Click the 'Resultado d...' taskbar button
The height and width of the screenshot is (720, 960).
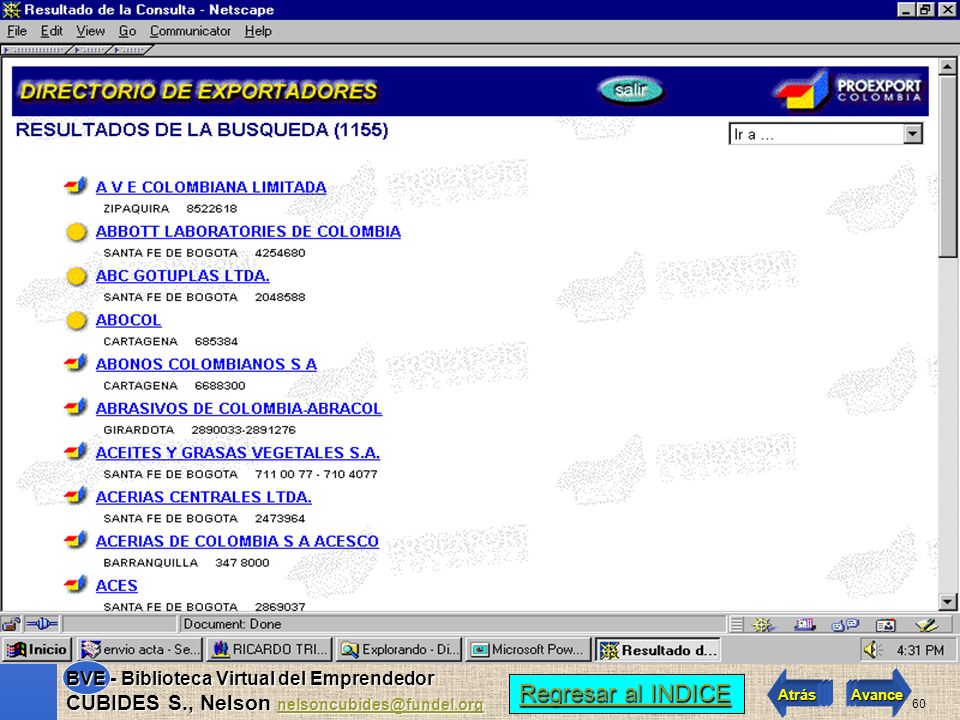[x=658, y=650]
